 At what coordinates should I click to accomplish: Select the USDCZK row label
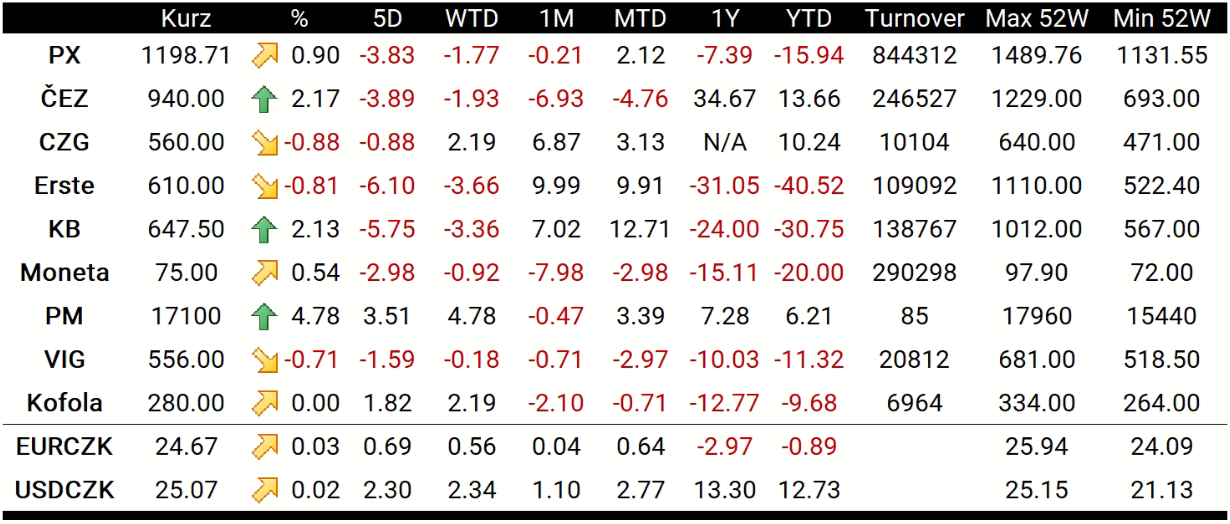(65, 490)
